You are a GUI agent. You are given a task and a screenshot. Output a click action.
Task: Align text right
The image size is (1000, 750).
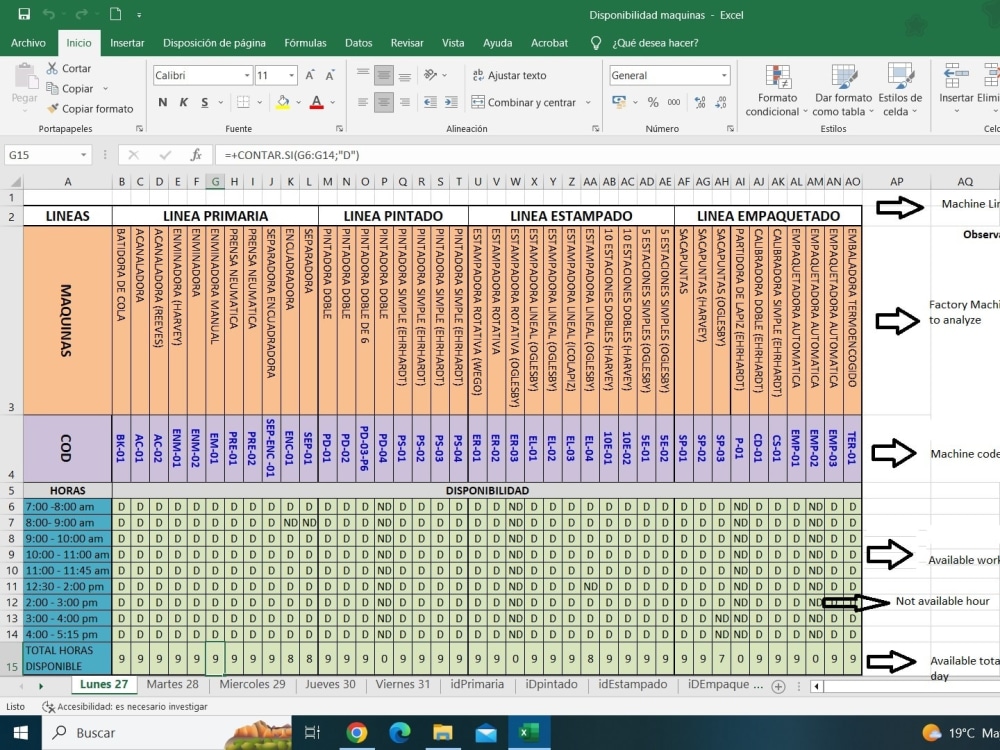(x=404, y=102)
